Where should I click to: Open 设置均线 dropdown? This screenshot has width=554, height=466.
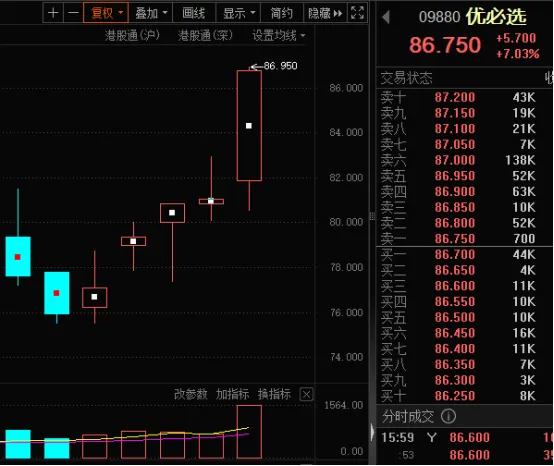tap(279, 35)
